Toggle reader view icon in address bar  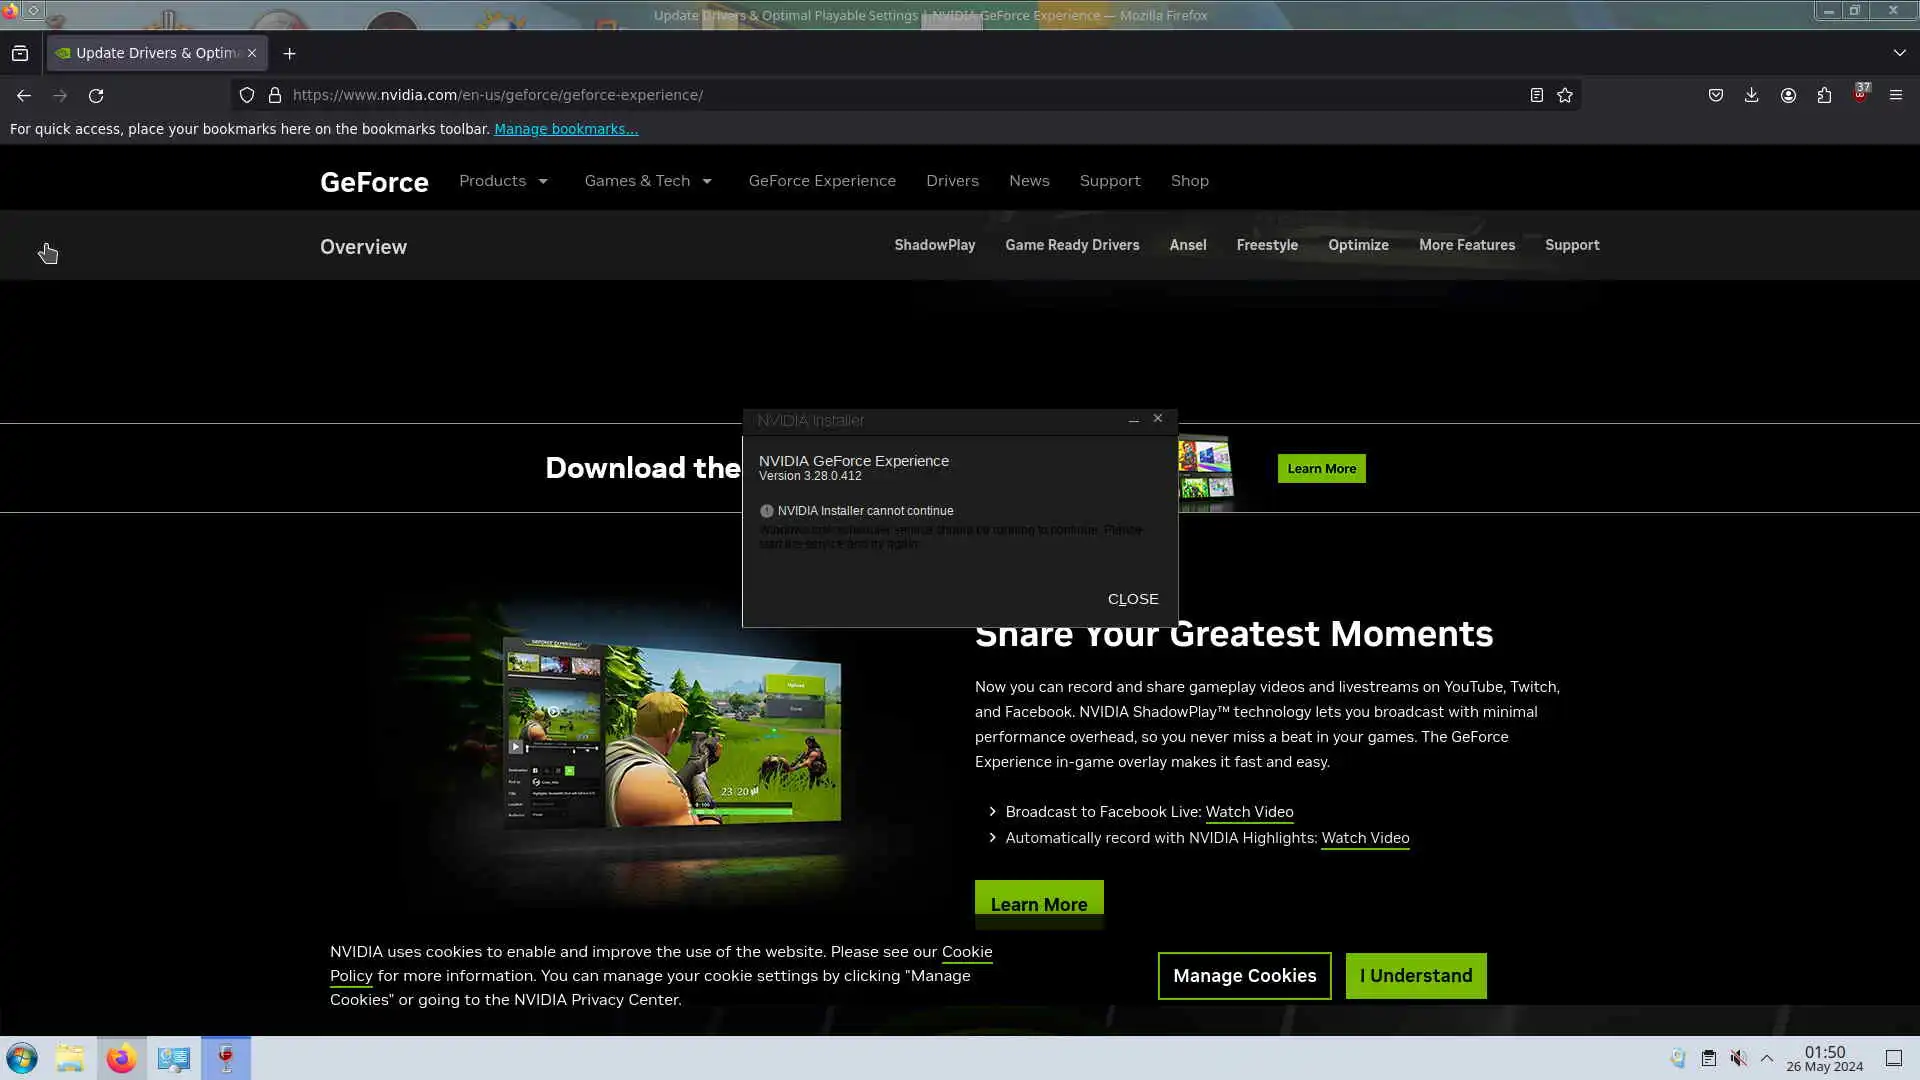coord(1537,95)
